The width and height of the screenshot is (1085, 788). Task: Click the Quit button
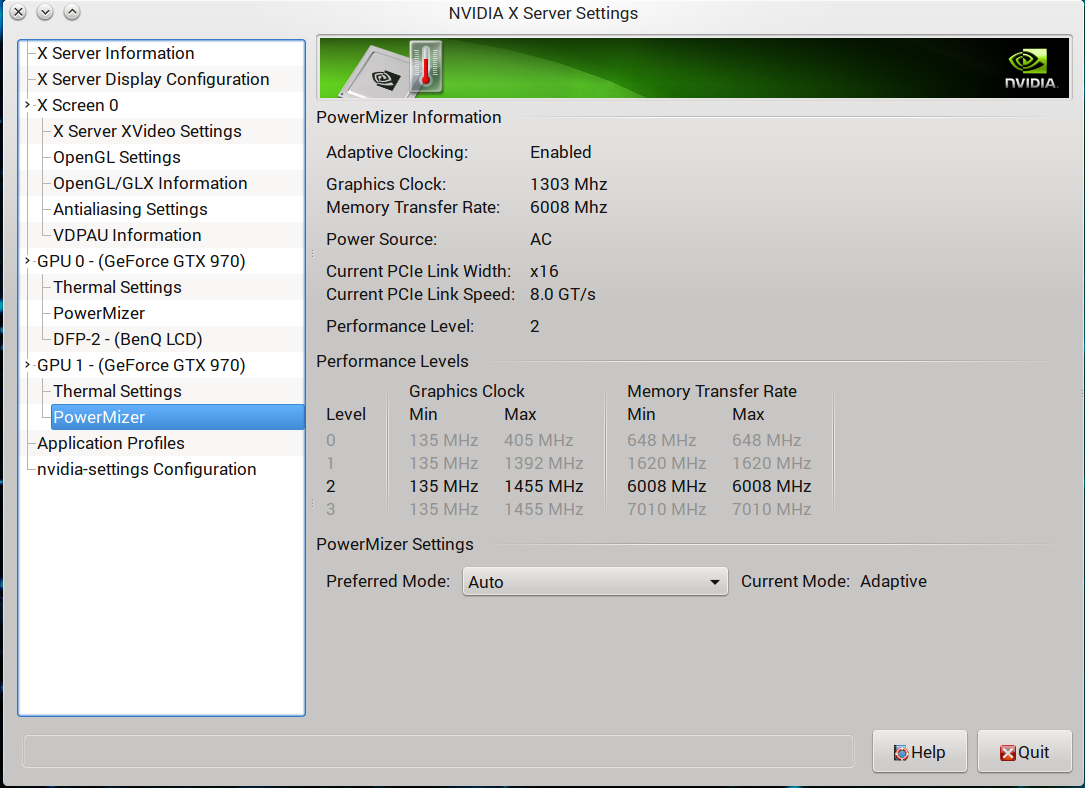pyautogui.click(x=1024, y=752)
